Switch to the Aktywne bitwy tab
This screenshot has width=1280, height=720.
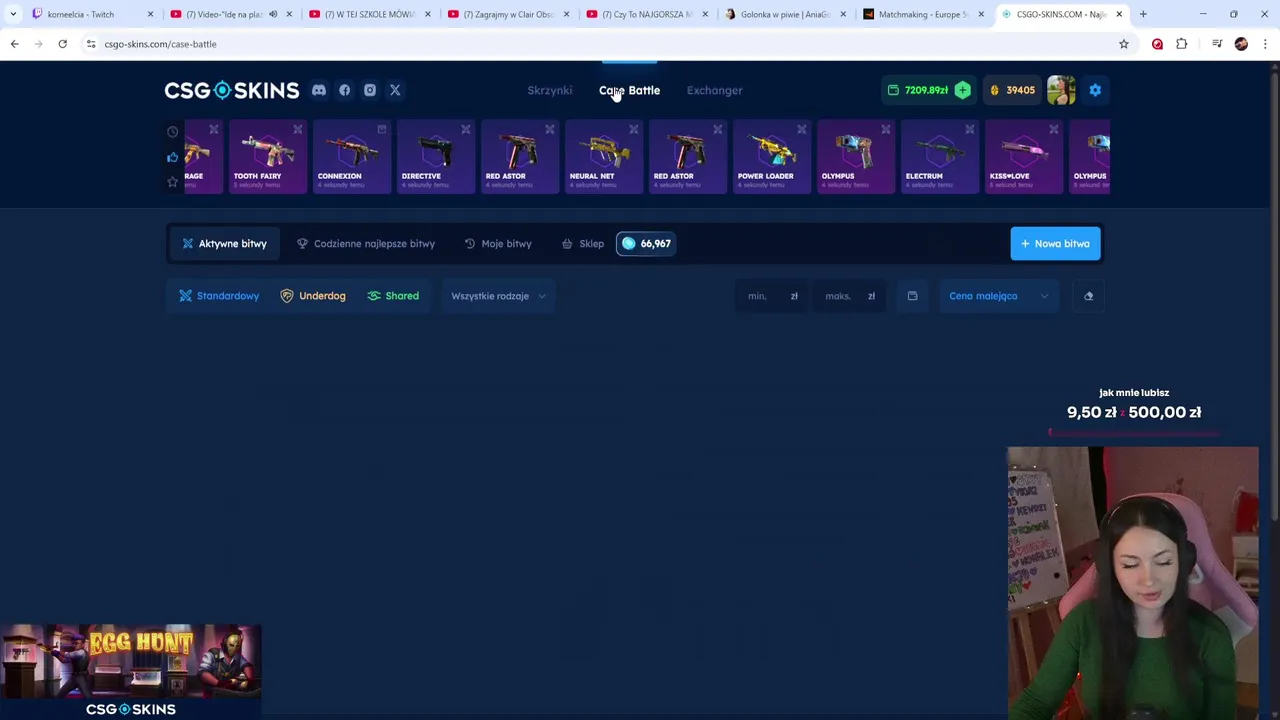(x=224, y=244)
